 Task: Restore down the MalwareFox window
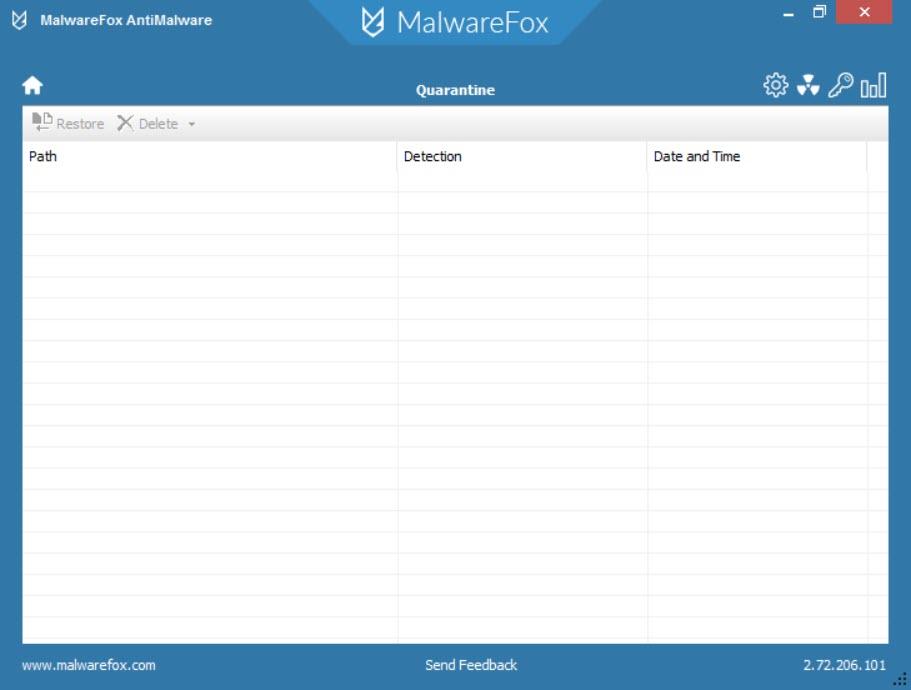[x=819, y=12]
